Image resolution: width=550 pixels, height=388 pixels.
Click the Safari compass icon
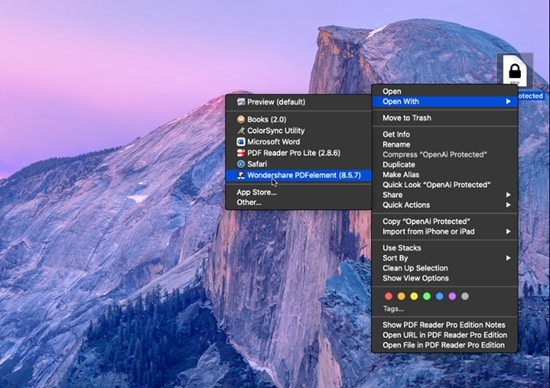pos(241,164)
